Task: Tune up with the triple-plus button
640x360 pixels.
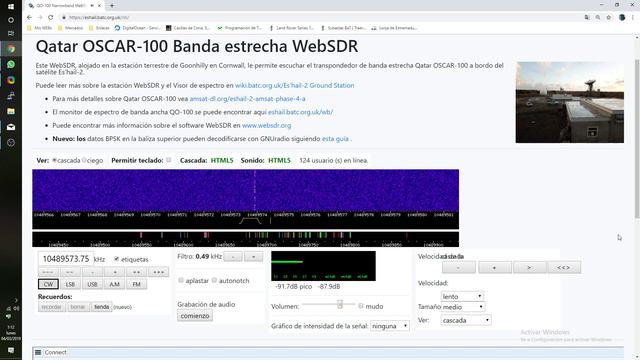Action: click(158, 272)
